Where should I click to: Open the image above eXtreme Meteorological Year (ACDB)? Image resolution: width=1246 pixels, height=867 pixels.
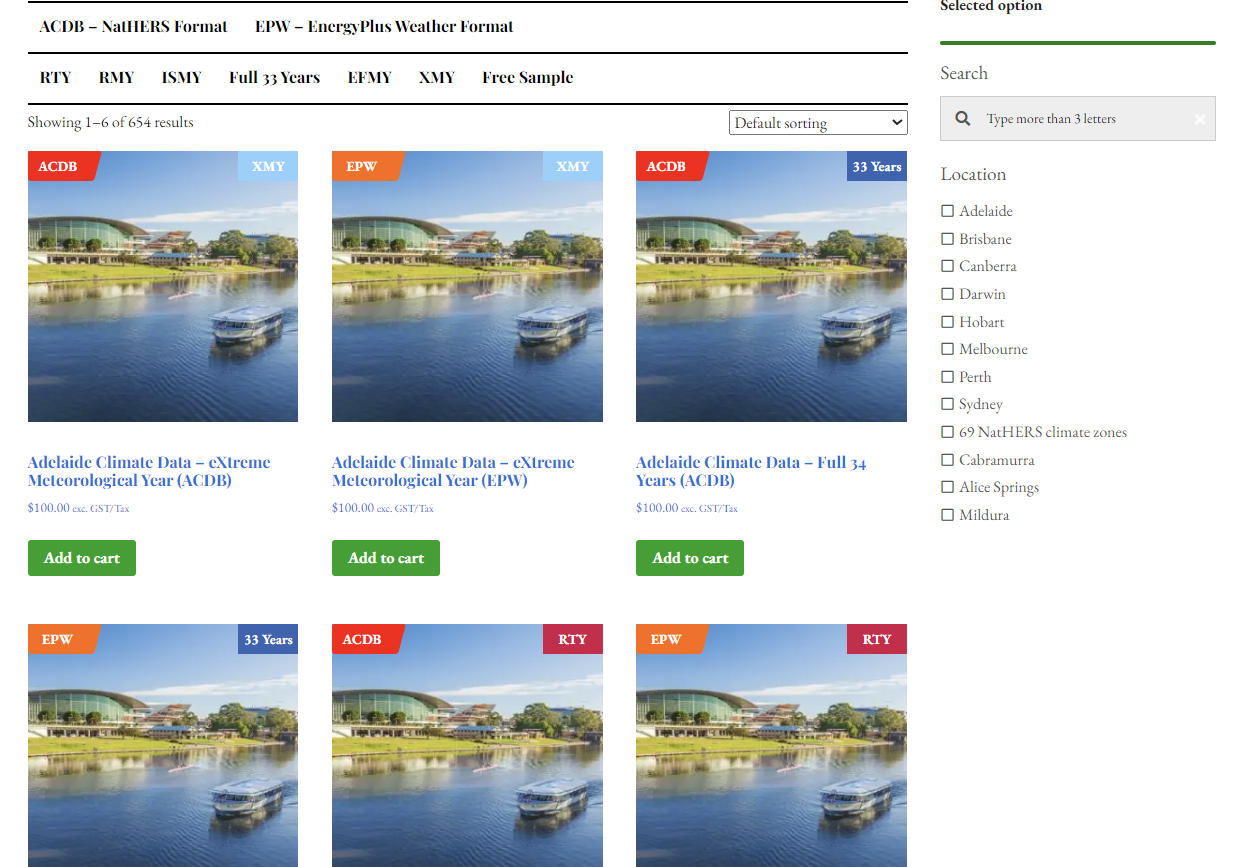coord(163,286)
